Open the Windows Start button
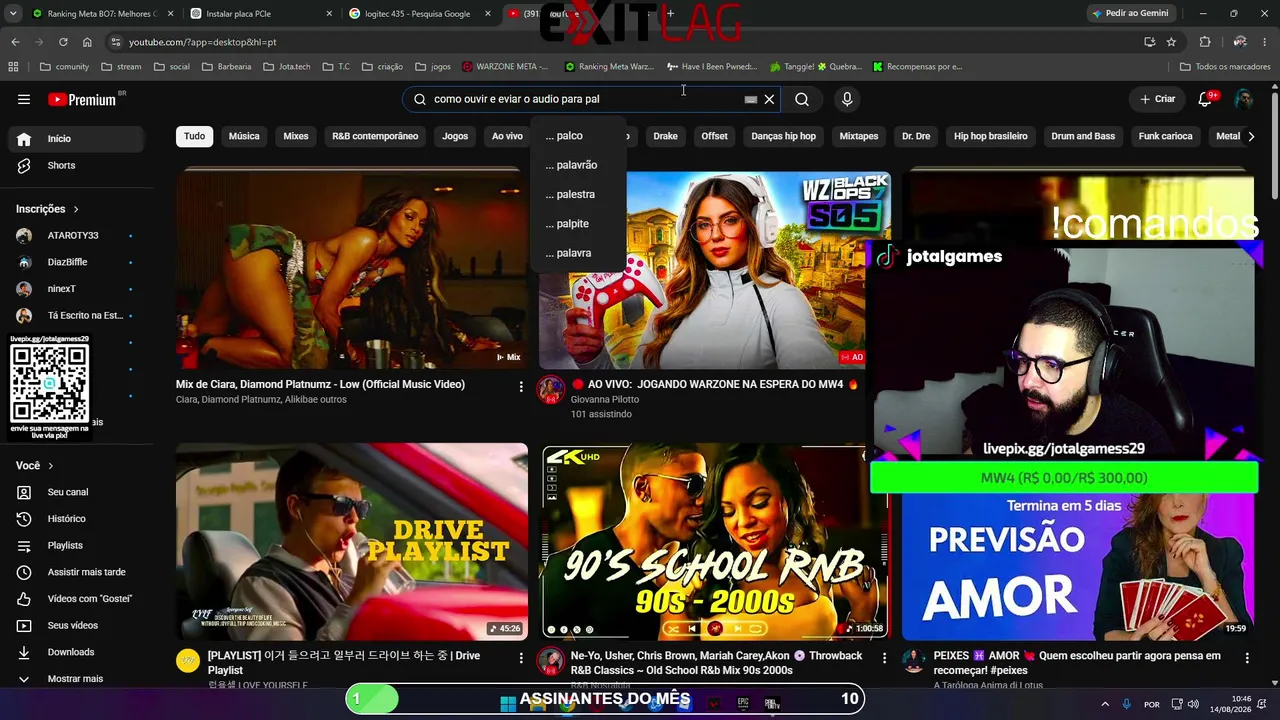Screen dimensions: 1280x720 508,703
